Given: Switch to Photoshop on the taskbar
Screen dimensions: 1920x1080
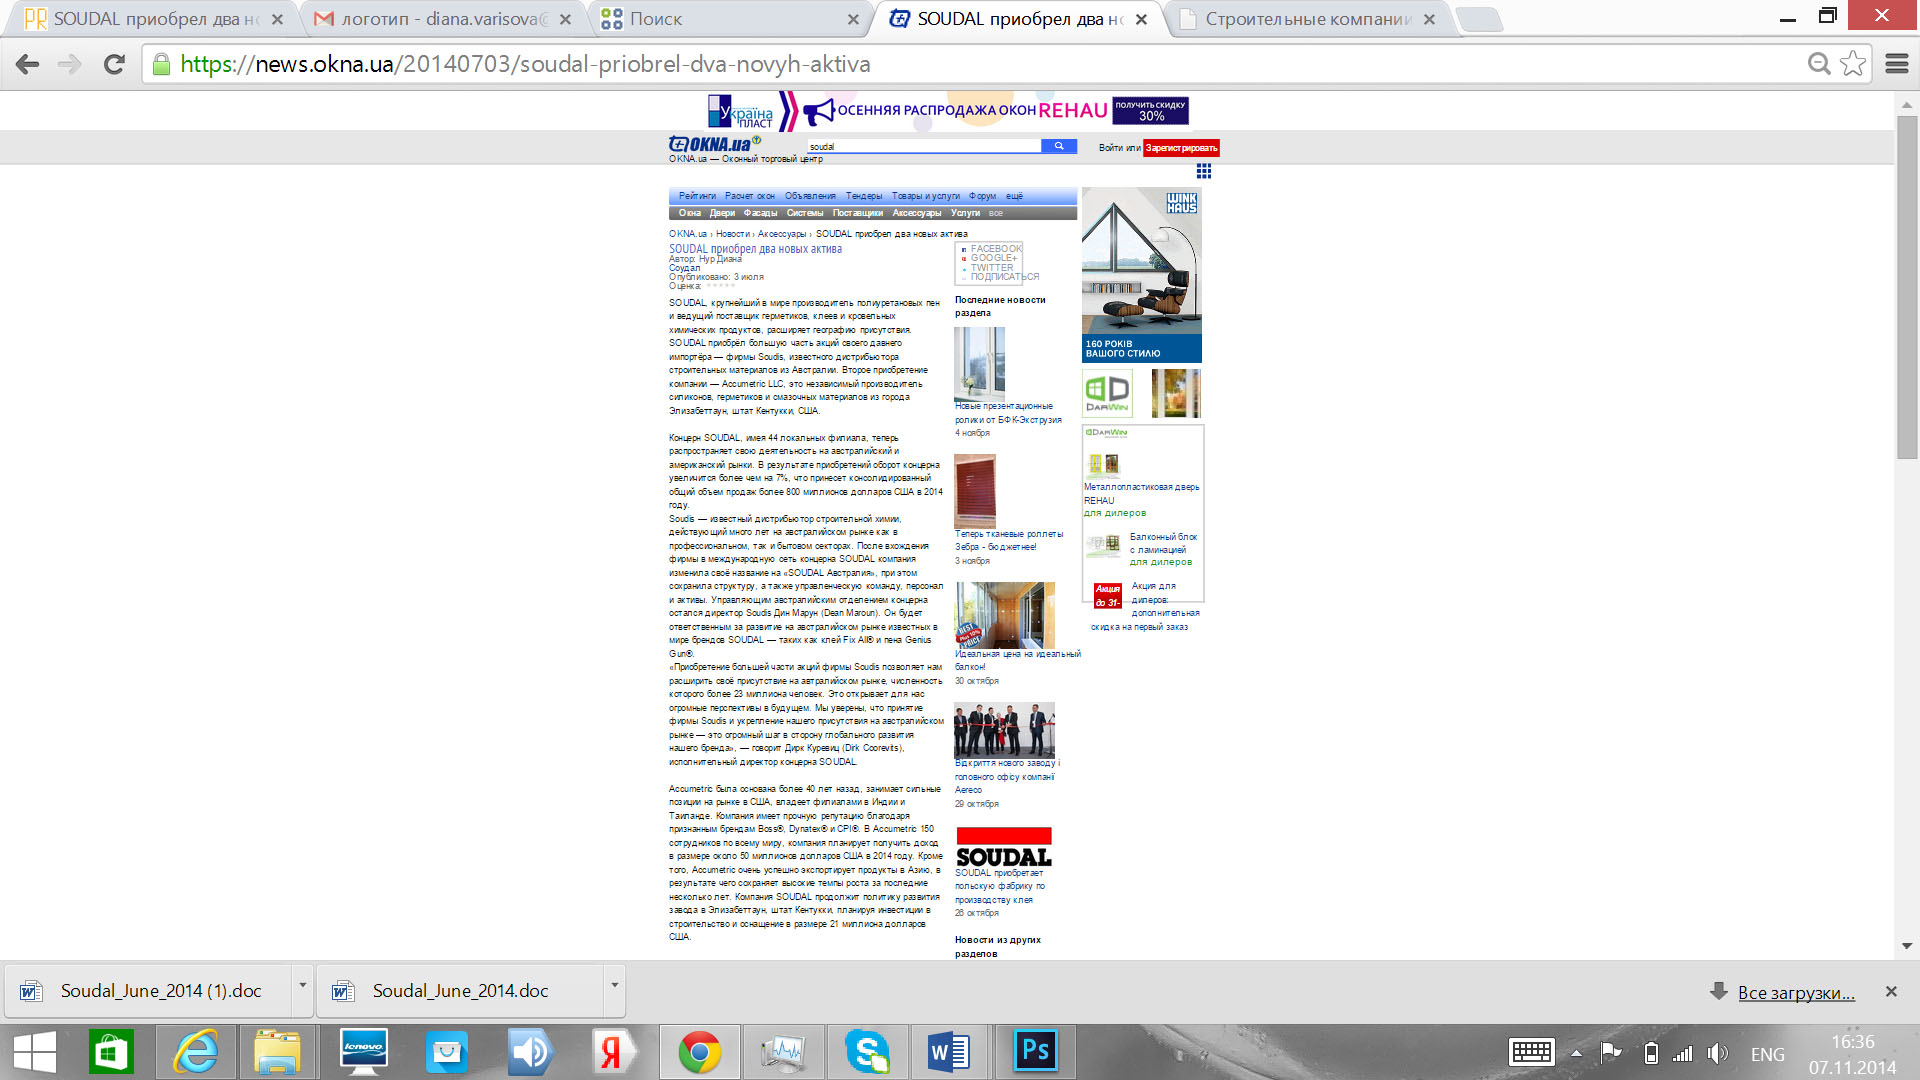Looking at the screenshot, I should 1035,1052.
